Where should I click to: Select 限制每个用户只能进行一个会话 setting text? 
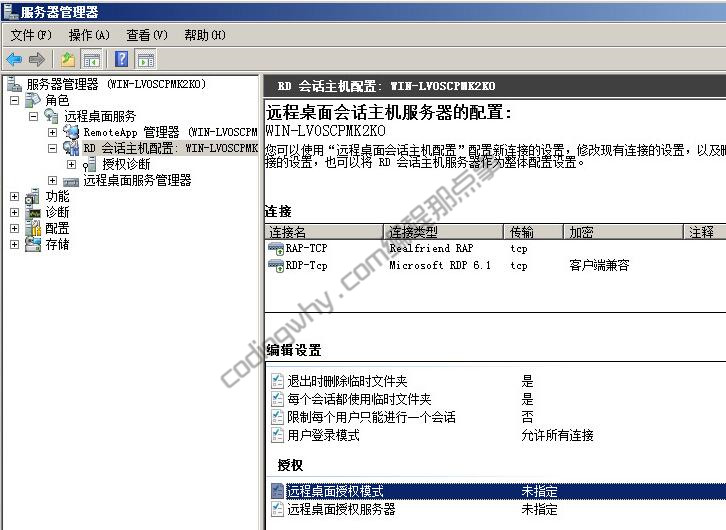click(x=371, y=417)
